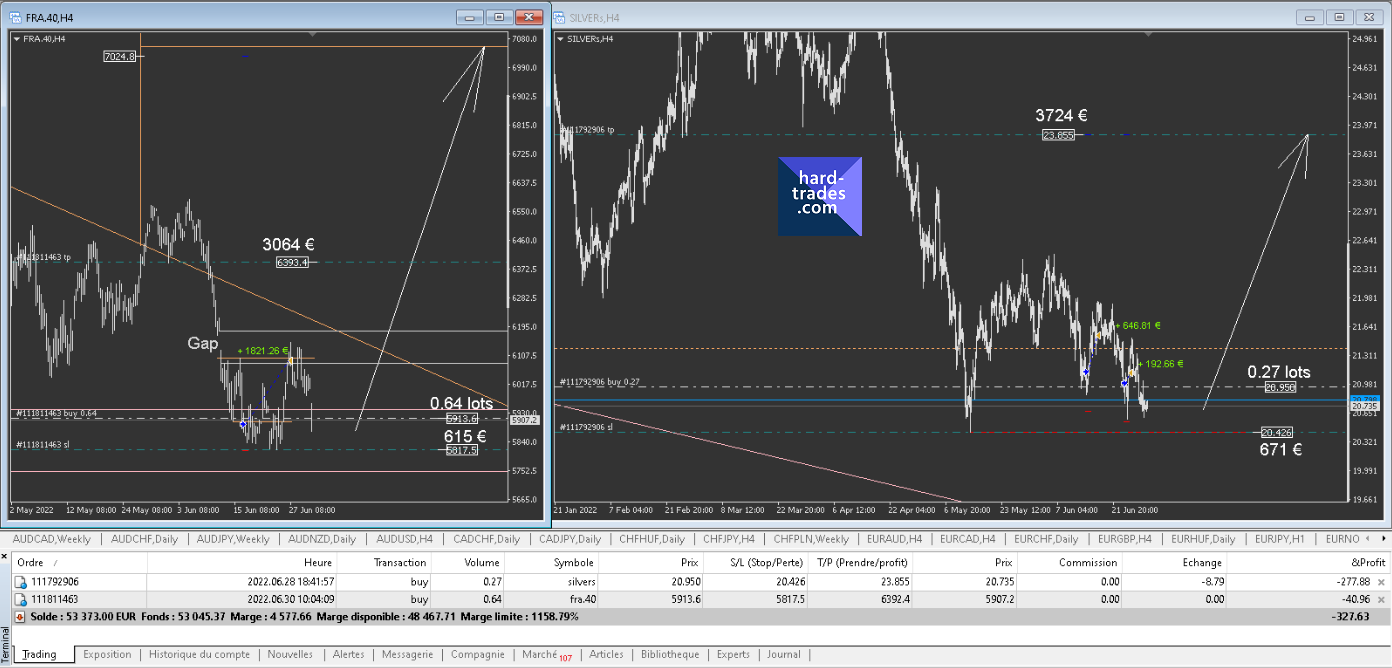Click the order icon of ticket 111811463

pyautogui.click(x=20, y=599)
